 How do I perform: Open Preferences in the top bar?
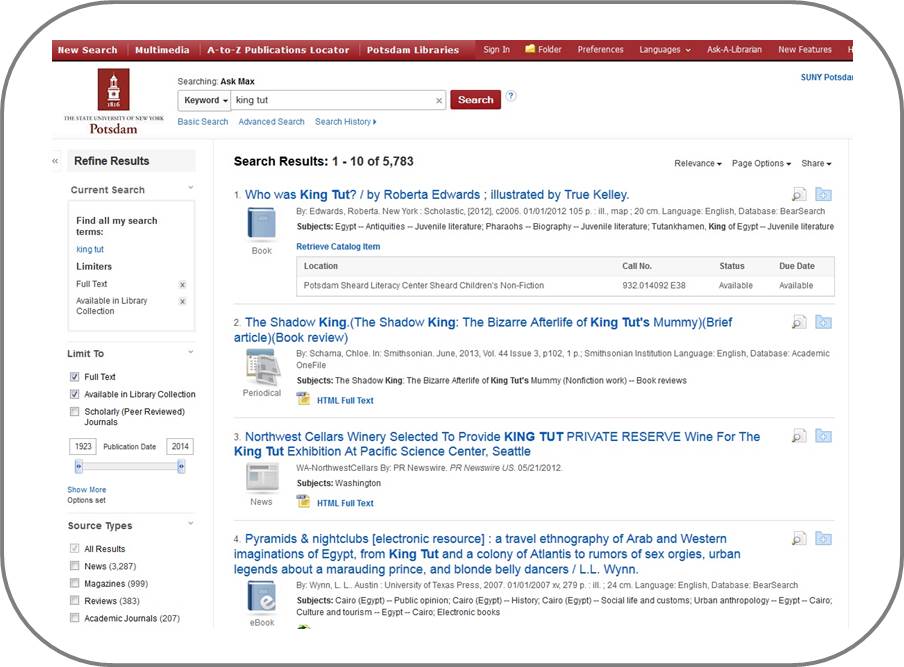600,50
